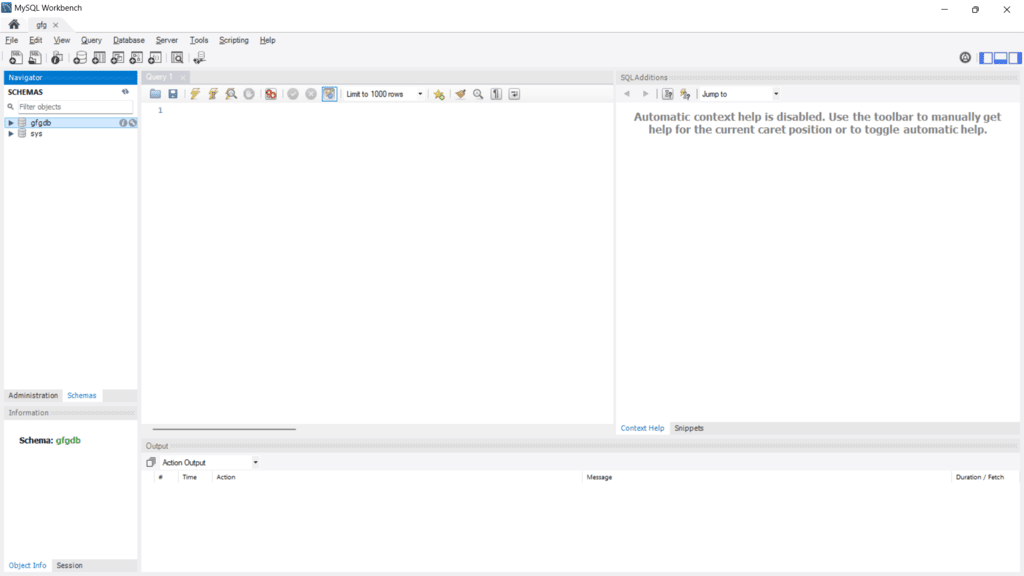Open find panel with magnifier icon
This screenshot has width=1024, height=576.
click(478, 94)
